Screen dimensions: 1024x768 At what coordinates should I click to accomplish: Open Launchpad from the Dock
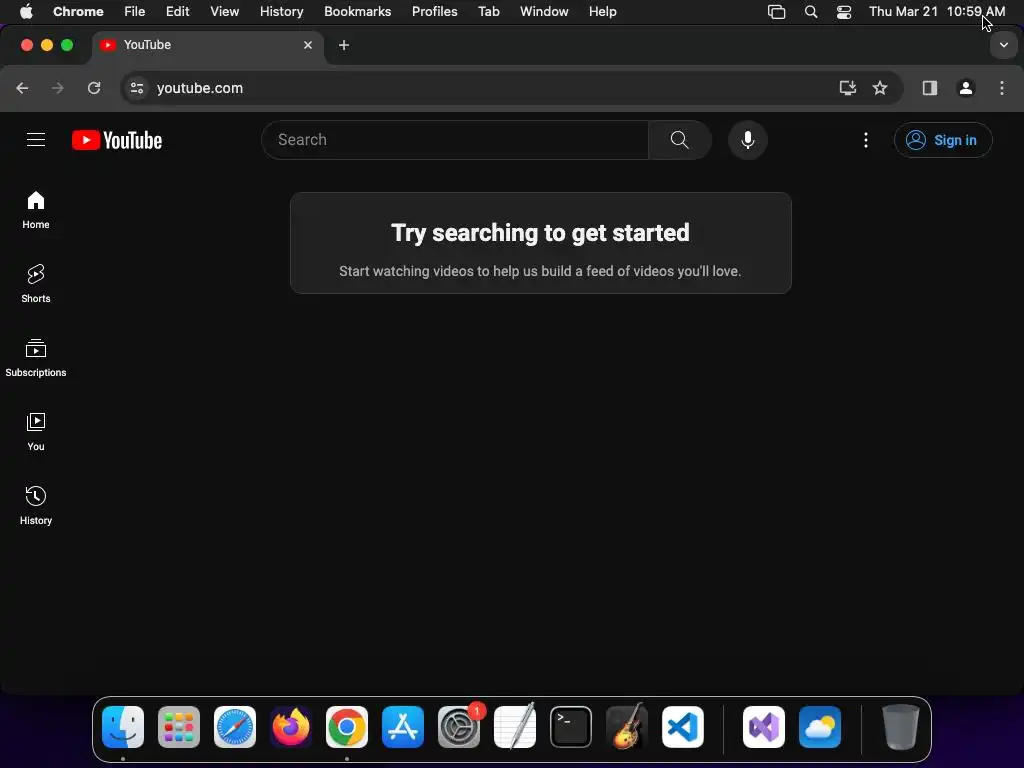tap(179, 727)
